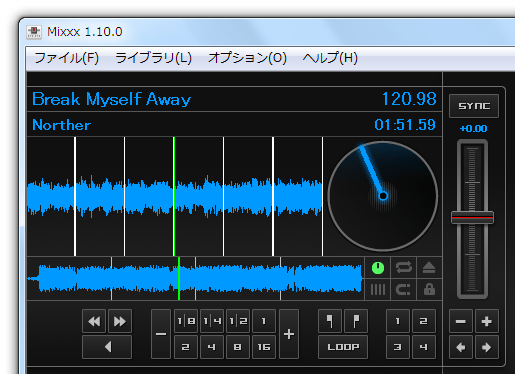Click the pitch rate slider handle
The image size is (515, 374).
[x=472, y=218]
